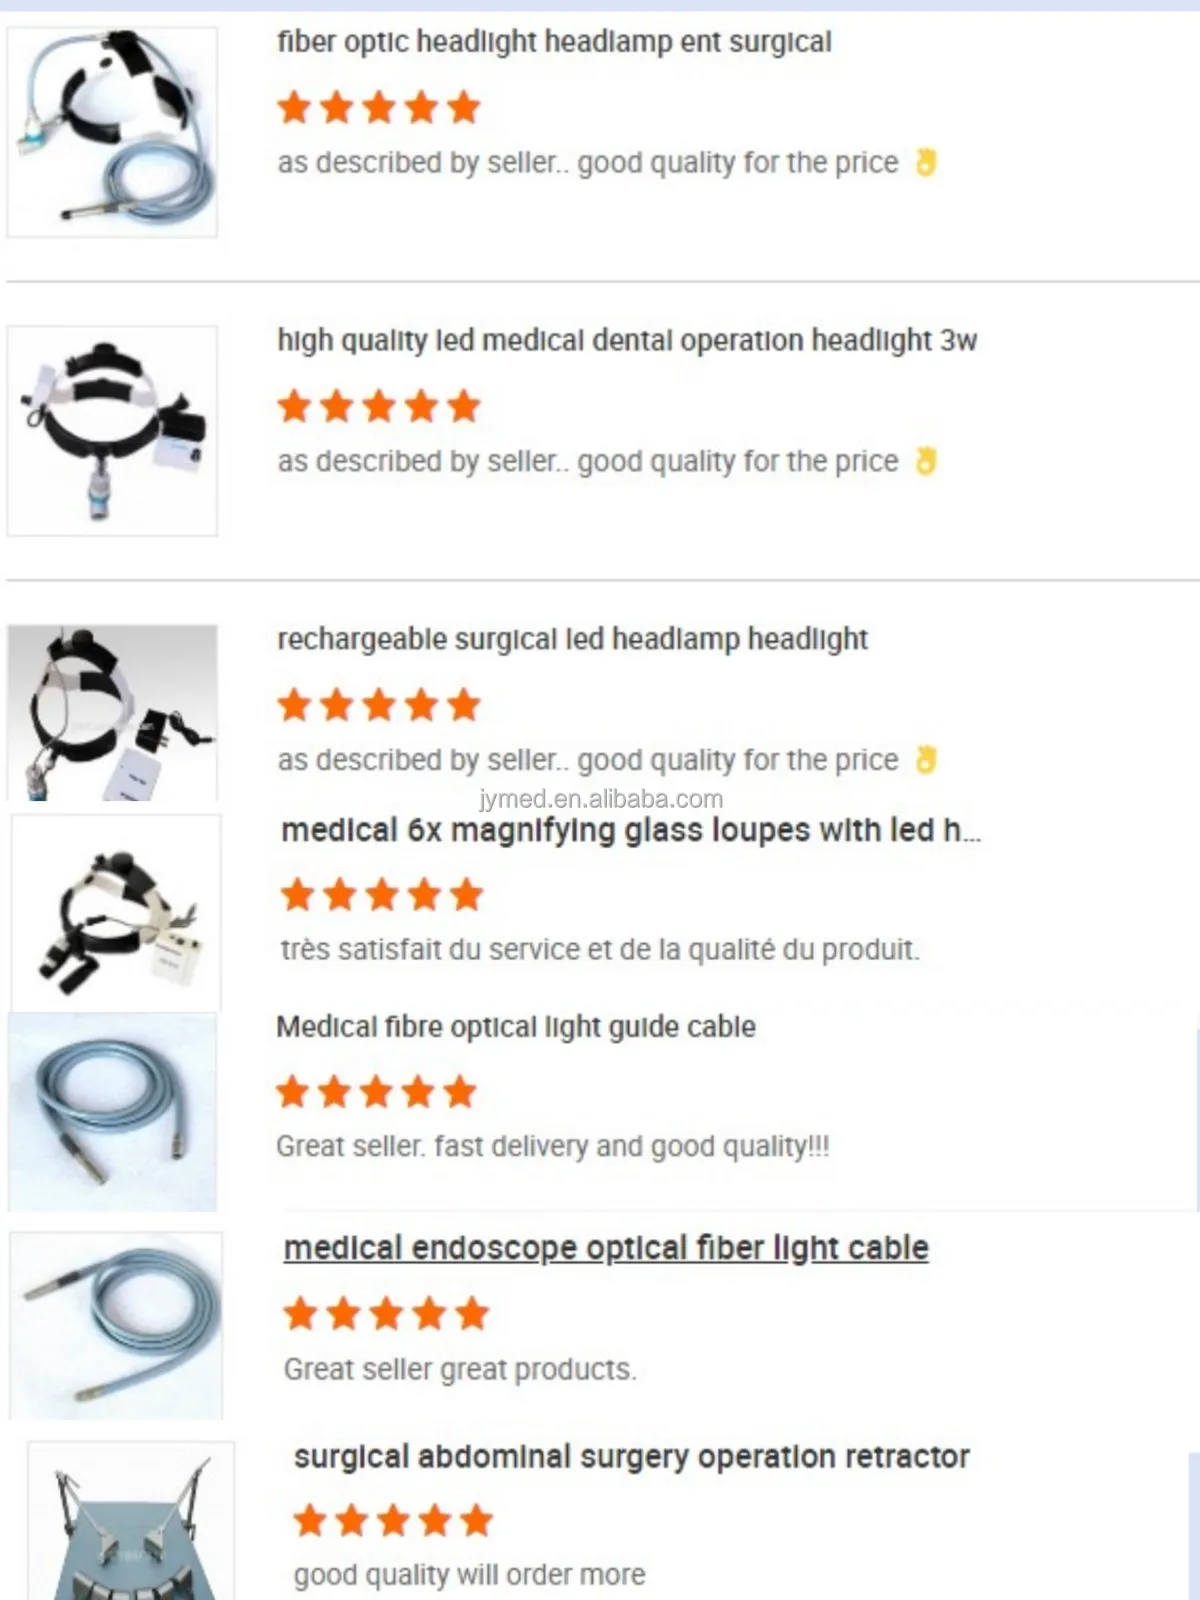This screenshot has width=1200, height=1600.
Task: Open 'high quality led medical dental operation headlight 3w'
Action: pyautogui.click(x=627, y=341)
